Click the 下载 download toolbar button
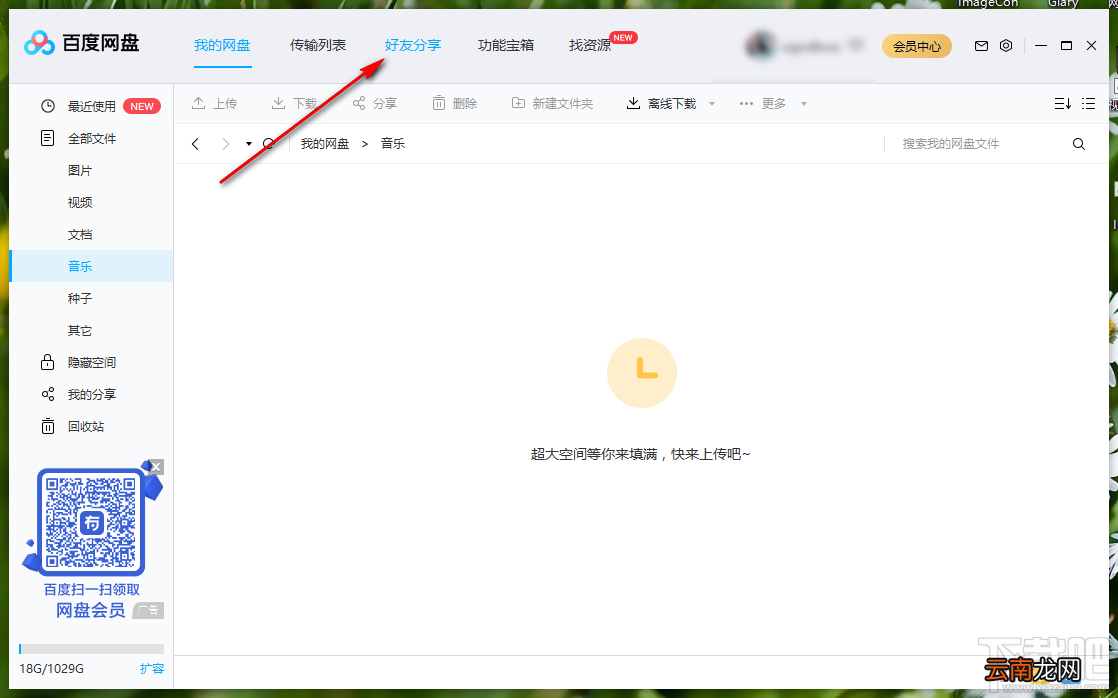 294,103
